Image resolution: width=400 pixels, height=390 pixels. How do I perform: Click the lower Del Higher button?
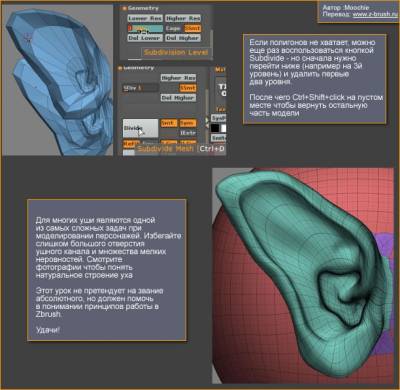[x=178, y=98]
